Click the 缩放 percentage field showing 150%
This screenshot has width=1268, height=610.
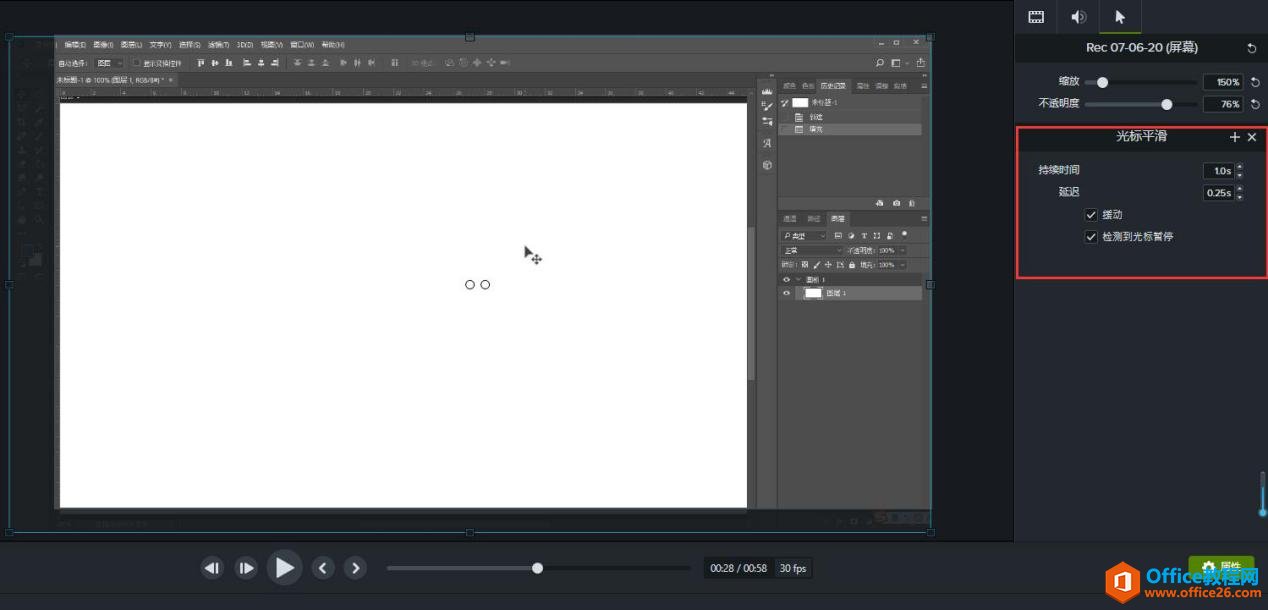[1221, 82]
